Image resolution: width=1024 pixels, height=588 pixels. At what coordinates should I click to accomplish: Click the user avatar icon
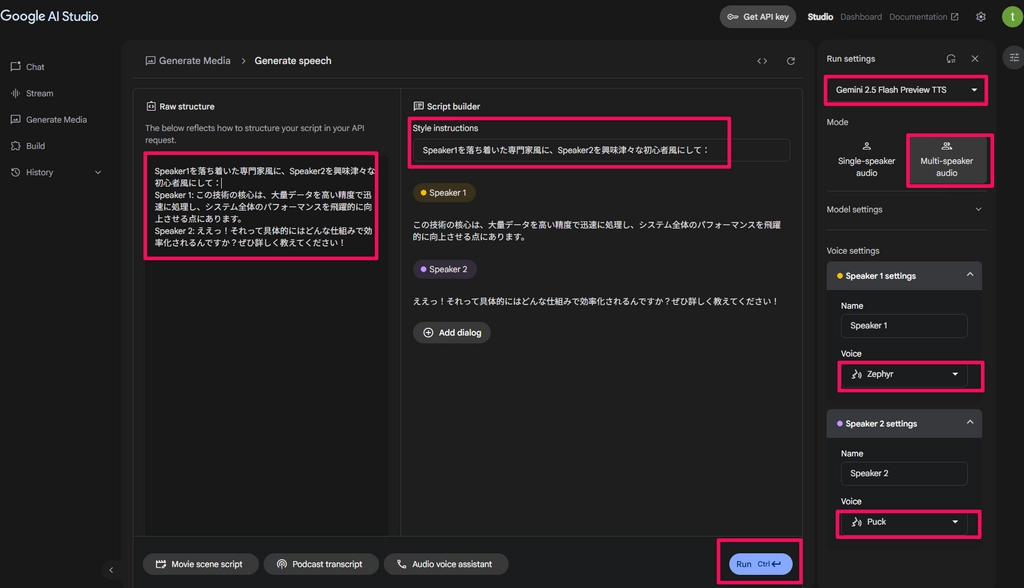coord(1009,17)
